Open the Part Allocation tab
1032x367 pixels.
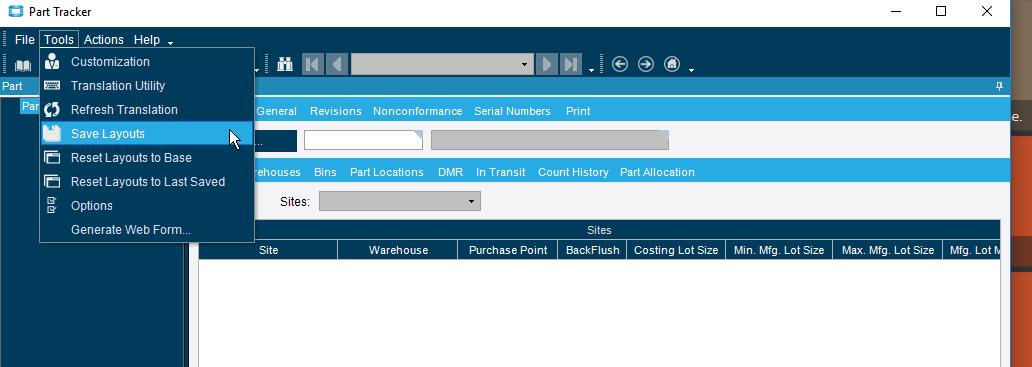point(657,172)
